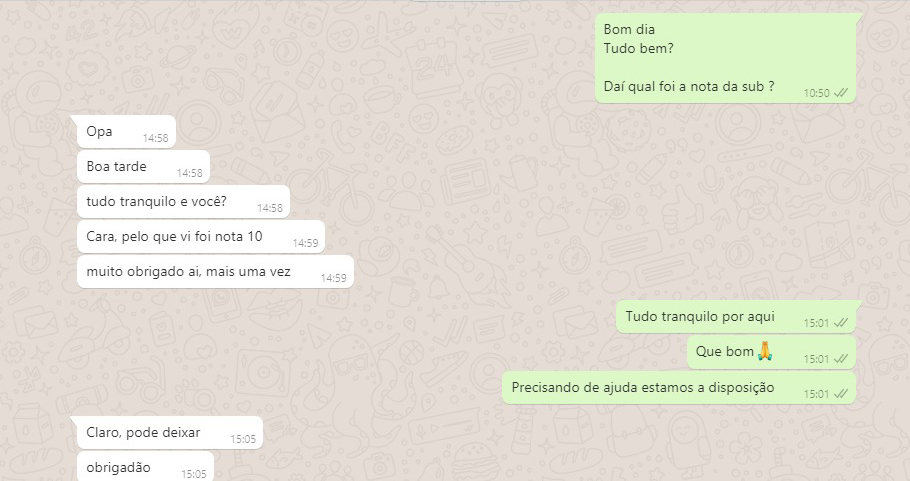Image resolution: width=910 pixels, height=481 pixels.
Task: Click 'Daí qual foi a nota da sub ?' text
Action: tap(689, 86)
